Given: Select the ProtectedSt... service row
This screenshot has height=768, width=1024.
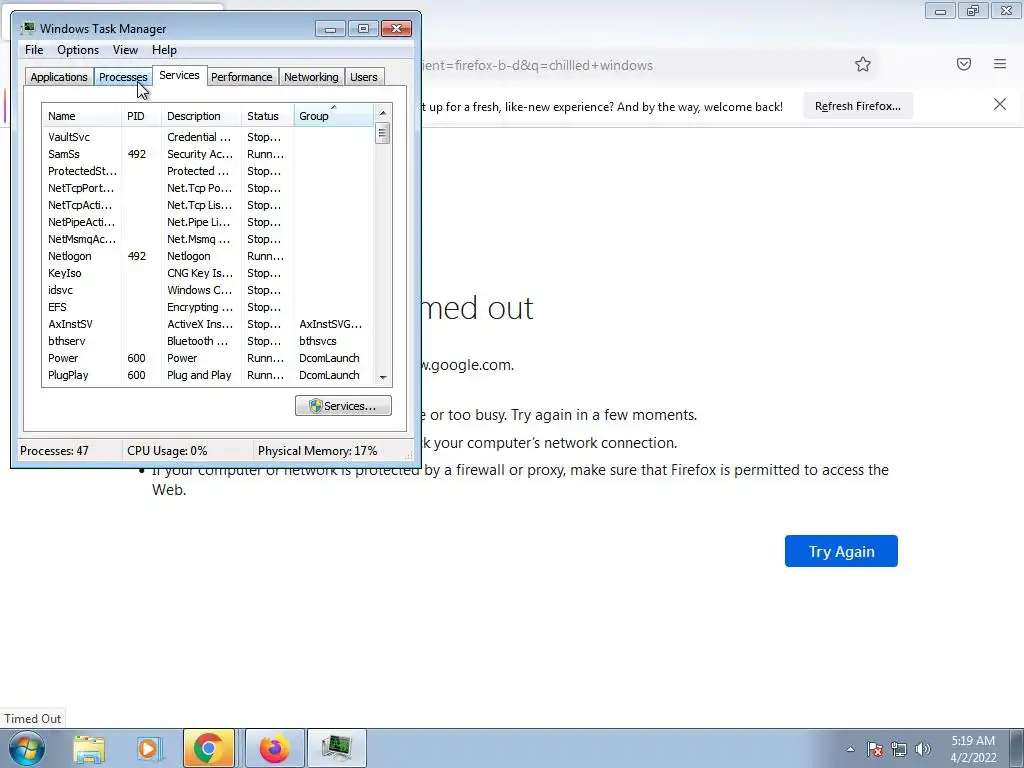Looking at the screenshot, I should click(x=208, y=171).
